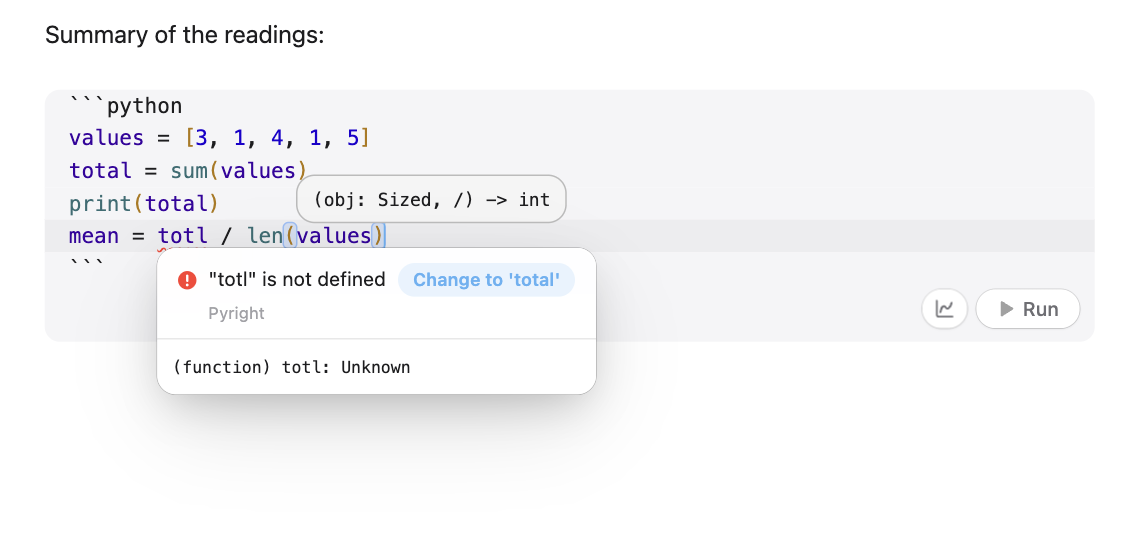The width and height of the screenshot is (1140, 540).
Task: Click the '```python' fence line
Action: 126,106
